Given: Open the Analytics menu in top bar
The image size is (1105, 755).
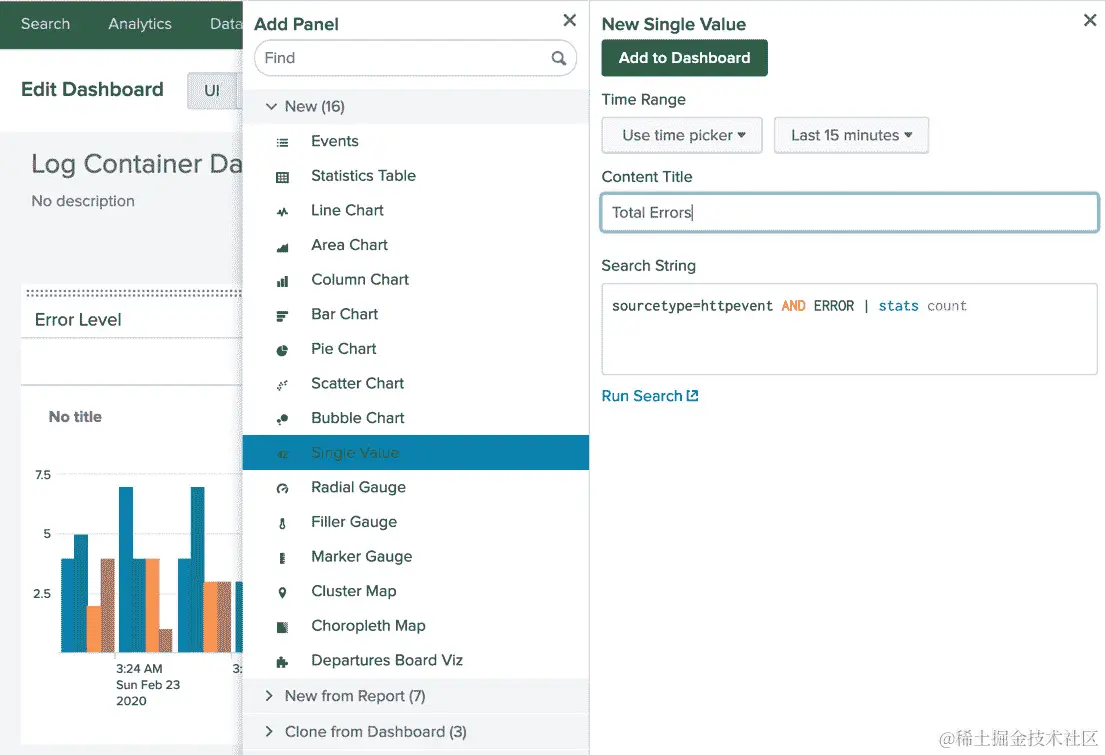Looking at the screenshot, I should [x=140, y=24].
